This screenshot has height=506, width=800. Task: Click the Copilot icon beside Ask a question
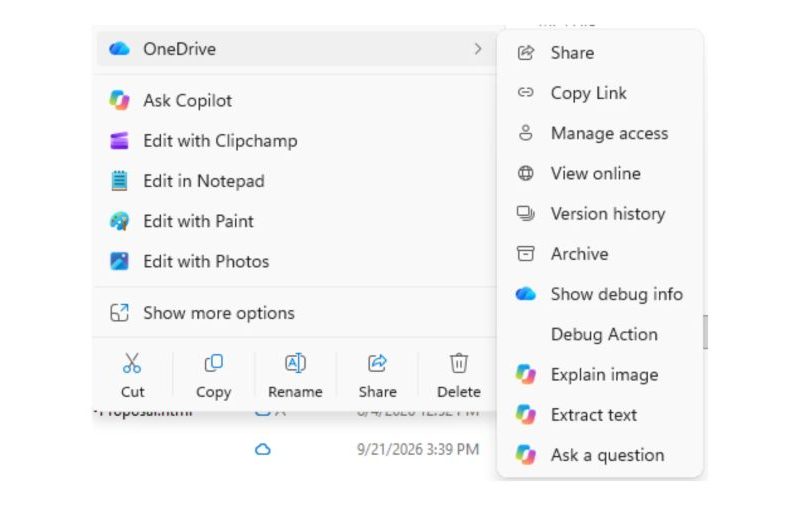(x=526, y=455)
